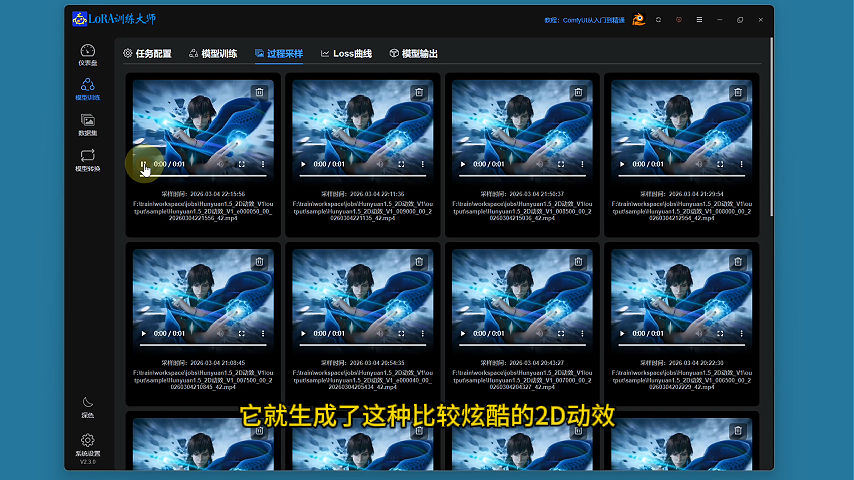Mute the 22:15:56 sample video
This screenshot has height=480, width=854.
tap(221, 164)
